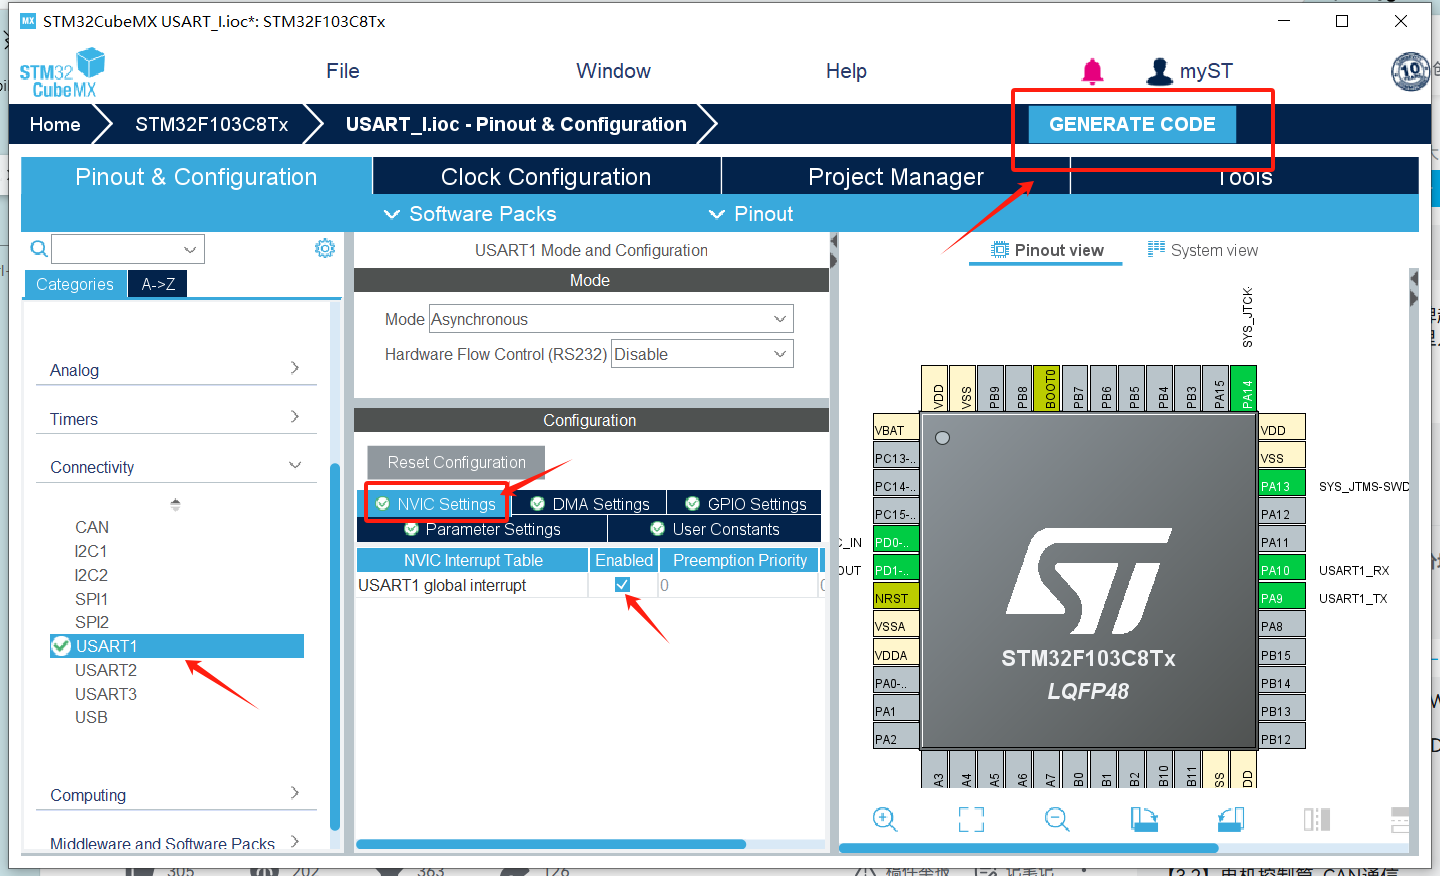Image resolution: width=1440 pixels, height=876 pixels.
Task: Select the VBAT pin
Action: pyautogui.click(x=896, y=430)
